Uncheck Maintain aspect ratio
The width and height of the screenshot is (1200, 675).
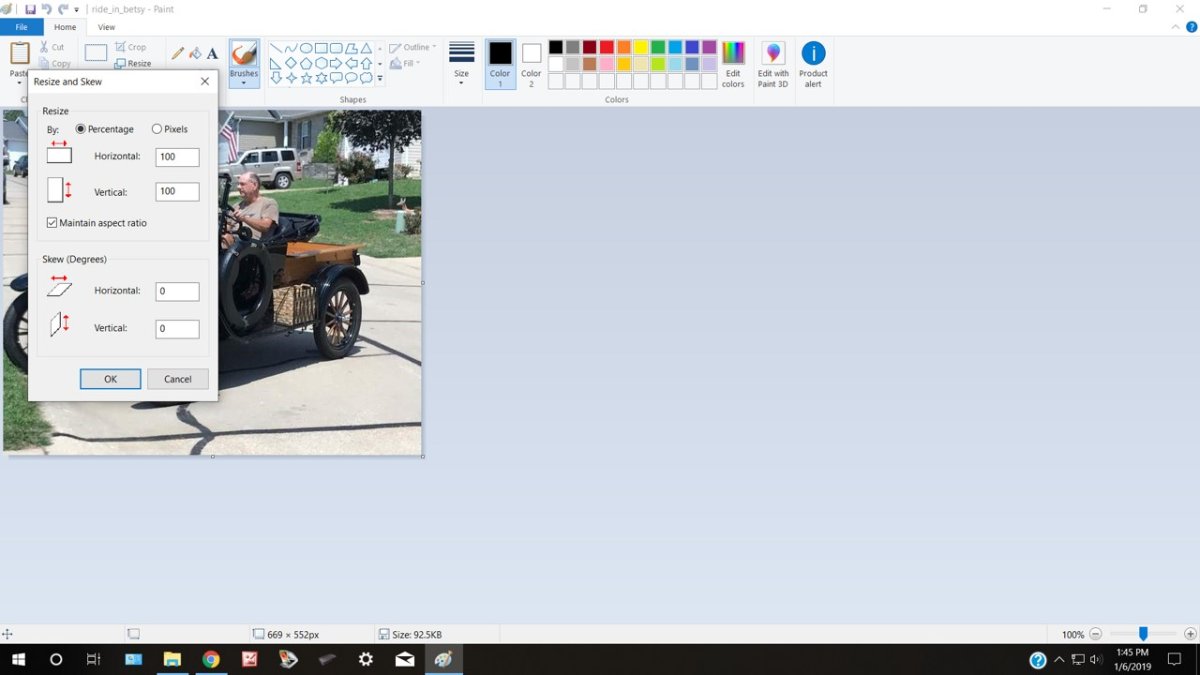[52, 223]
